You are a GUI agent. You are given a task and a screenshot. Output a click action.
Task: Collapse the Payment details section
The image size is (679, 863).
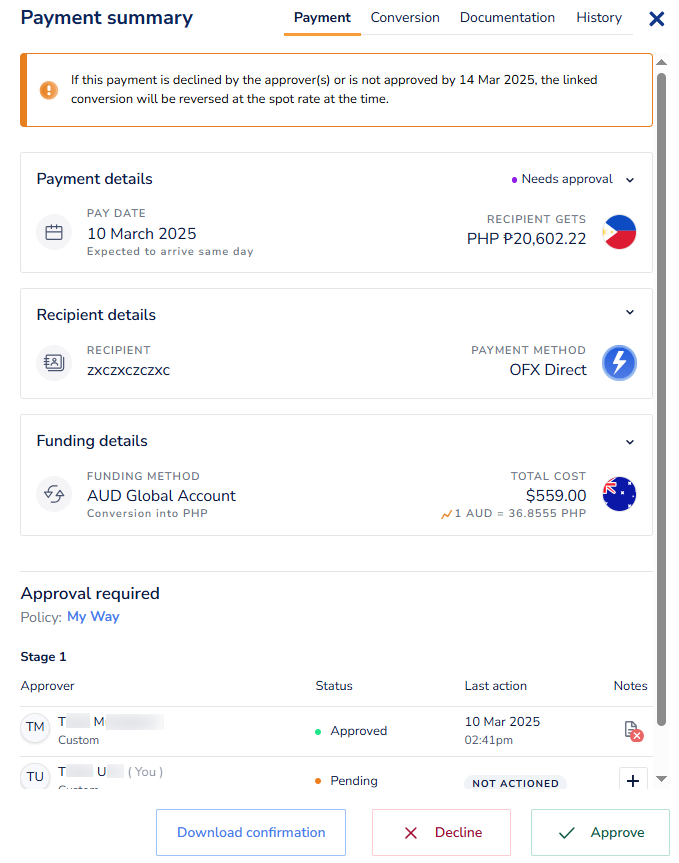[630, 179]
